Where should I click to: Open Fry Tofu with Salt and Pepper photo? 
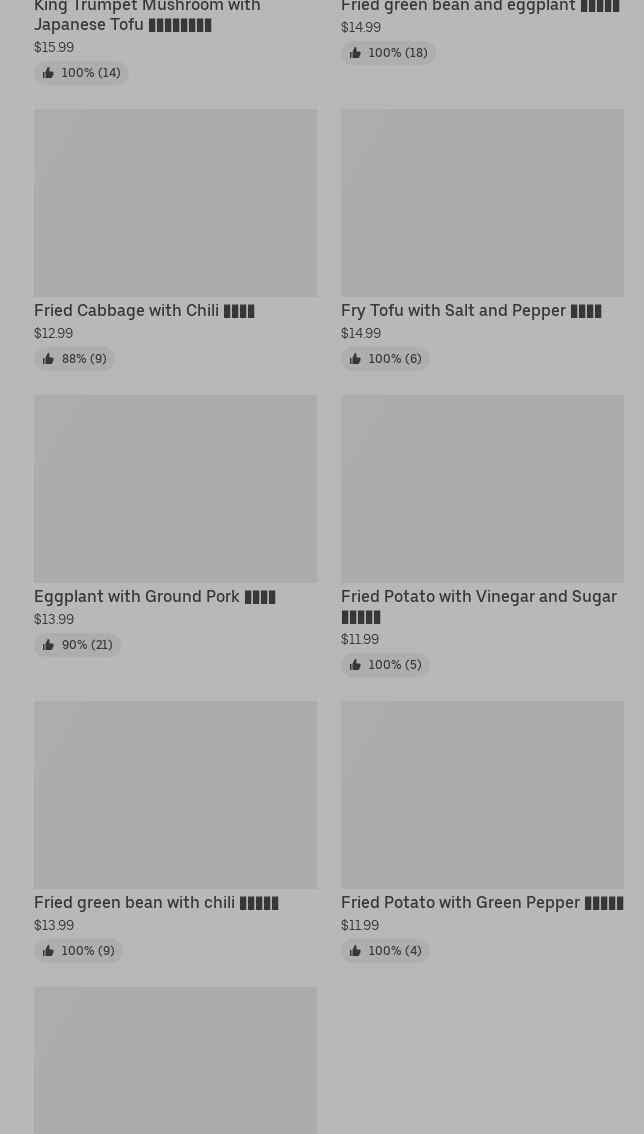point(482,202)
